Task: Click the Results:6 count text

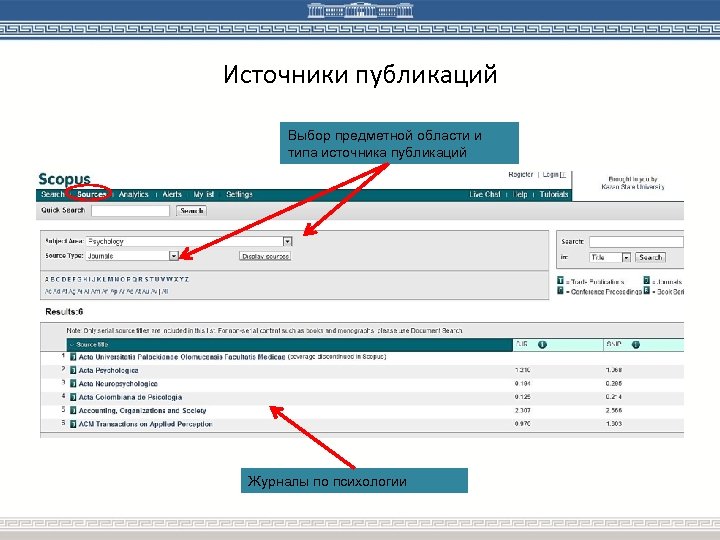Action: [64, 312]
